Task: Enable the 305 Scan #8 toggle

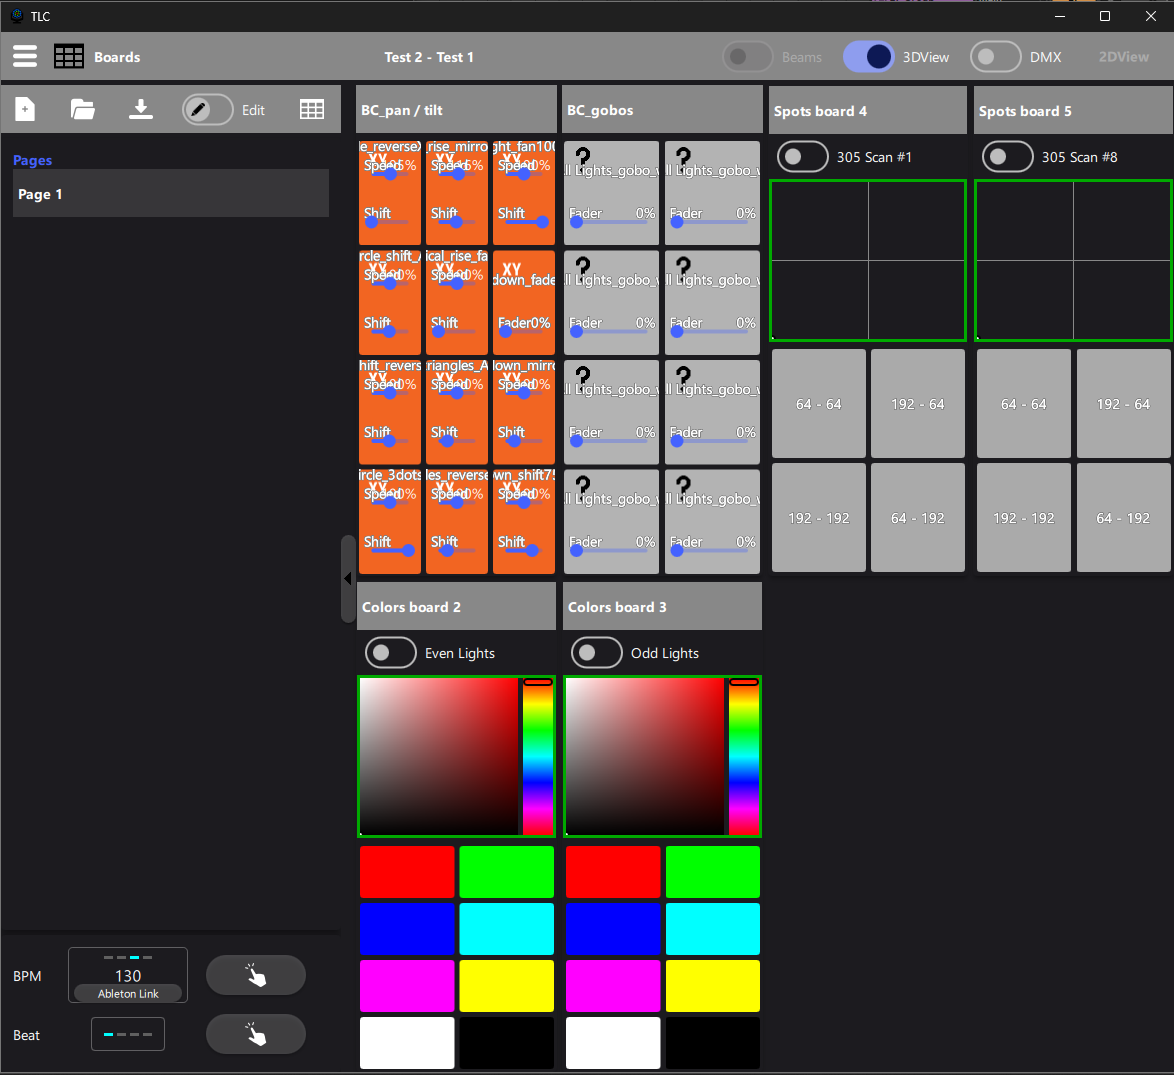Action: 1007,157
